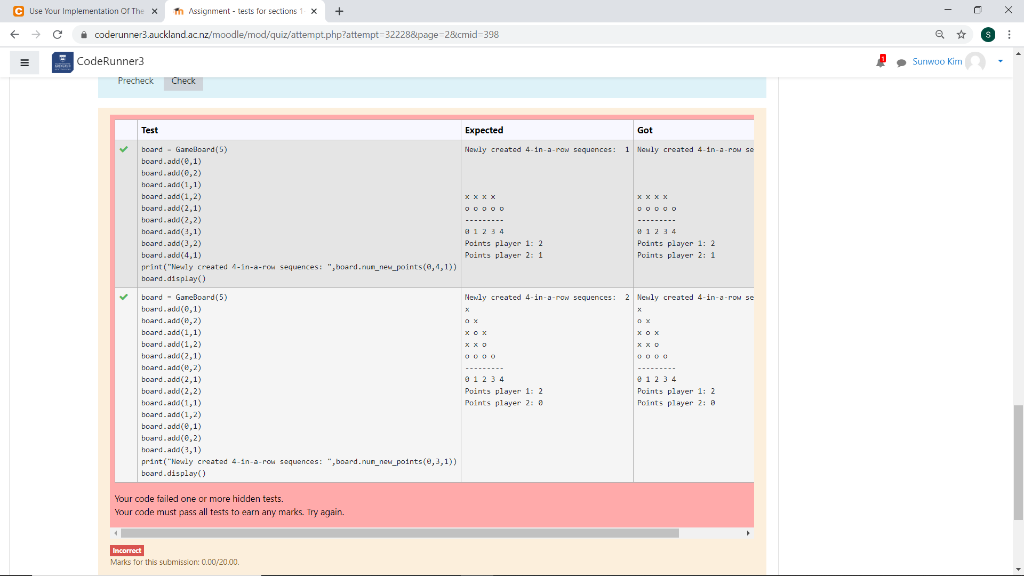Bookmark this page with the star icon
1024x576 pixels.
point(961,35)
